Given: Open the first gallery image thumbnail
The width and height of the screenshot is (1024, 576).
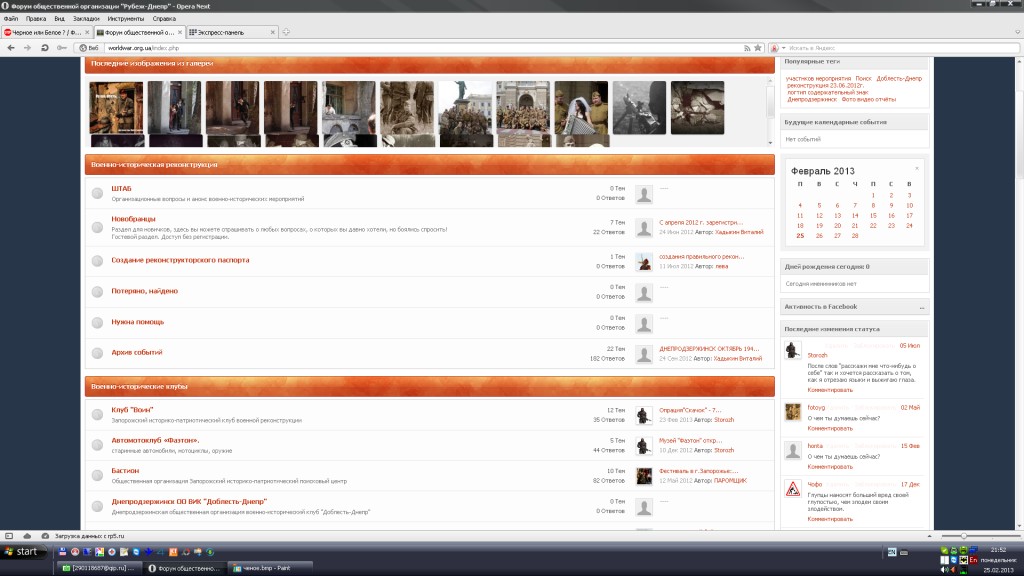Looking at the screenshot, I should point(116,107).
